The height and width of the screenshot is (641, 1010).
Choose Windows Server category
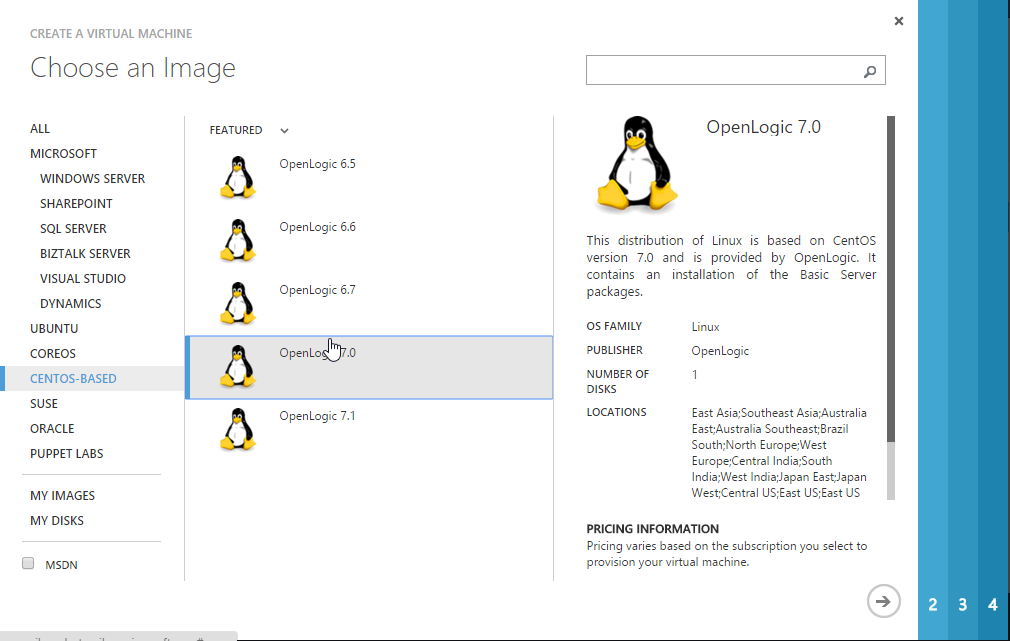pyautogui.click(x=92, y=179)
